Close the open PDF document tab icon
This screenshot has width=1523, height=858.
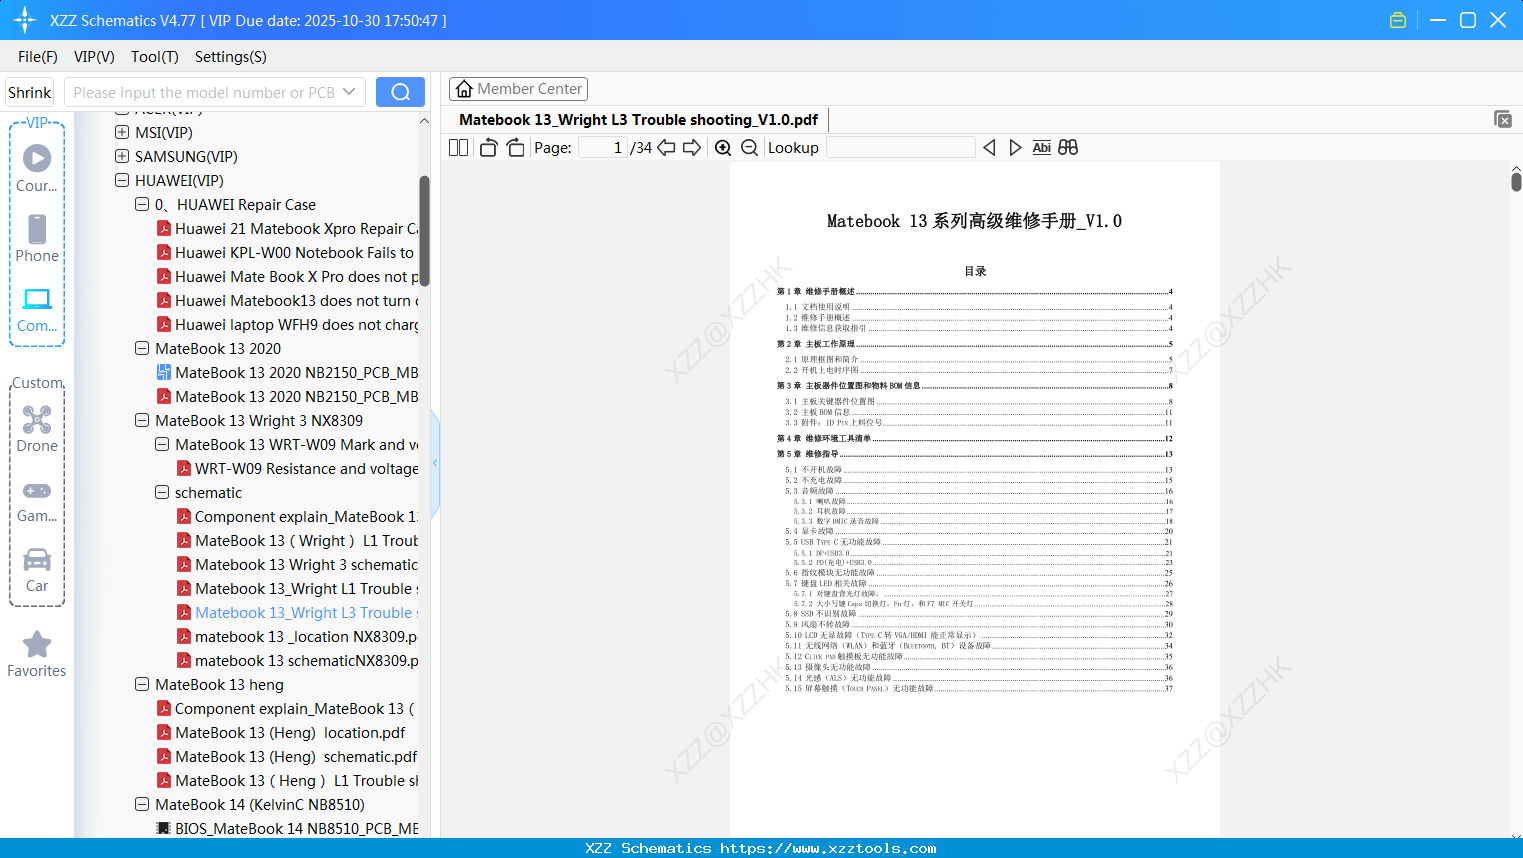coord(1503,119)
